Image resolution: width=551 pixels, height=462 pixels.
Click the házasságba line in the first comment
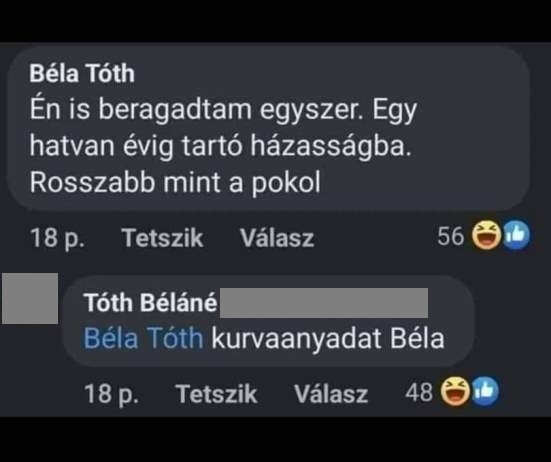point(220,146)
